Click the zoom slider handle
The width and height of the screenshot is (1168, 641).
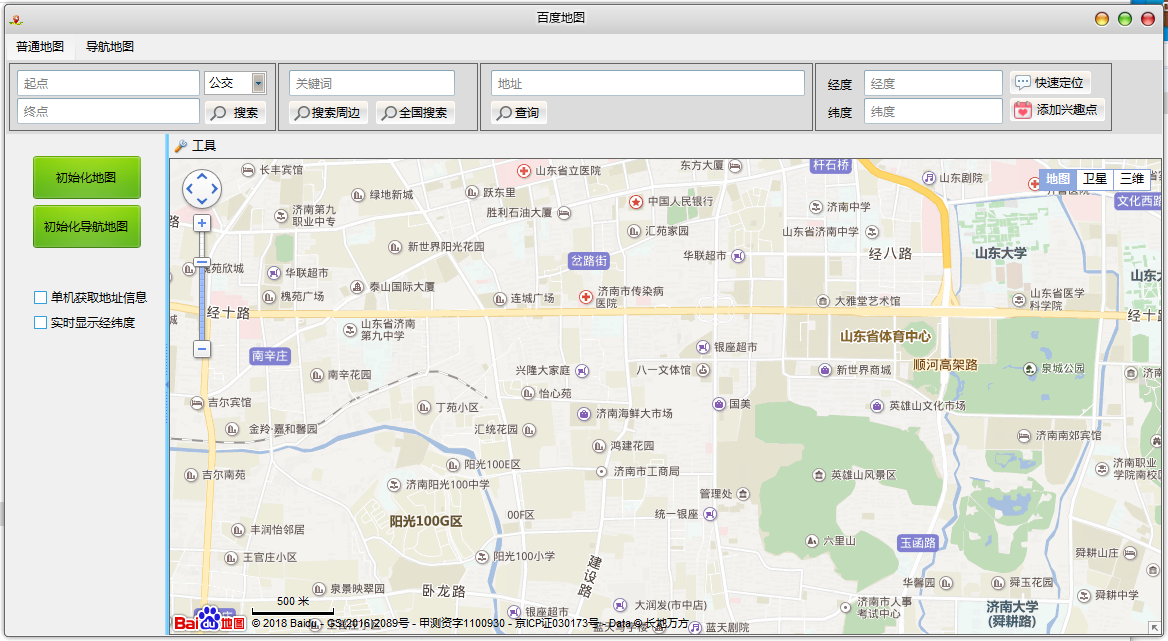(202, 262)
